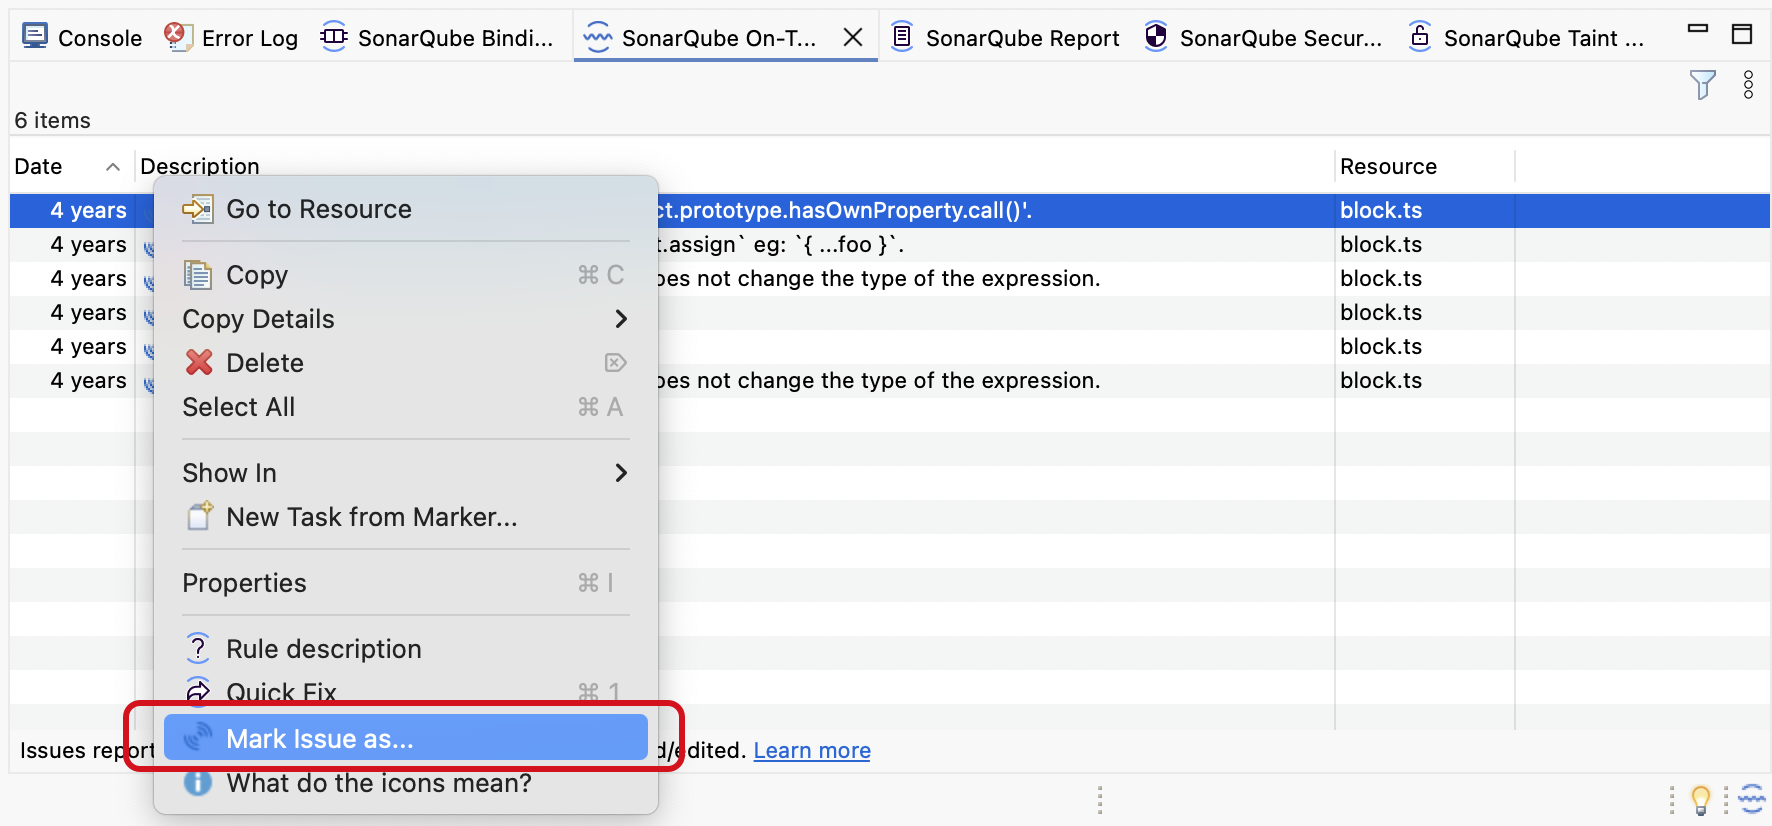Click the Taint Vulnerabilities lock icon
This screenshot has width=1772, height=826.
(x=1420, y=37)
